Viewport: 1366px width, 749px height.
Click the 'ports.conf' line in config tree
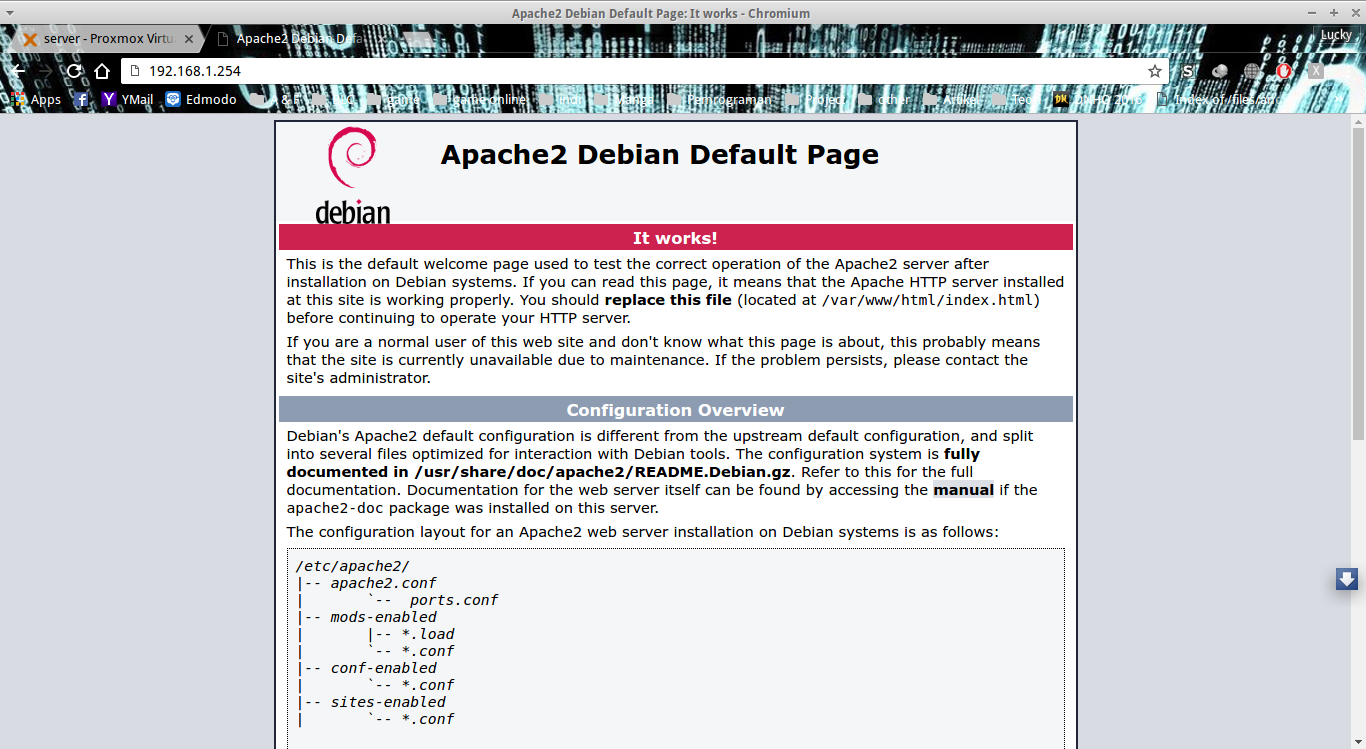pos(454,600)
